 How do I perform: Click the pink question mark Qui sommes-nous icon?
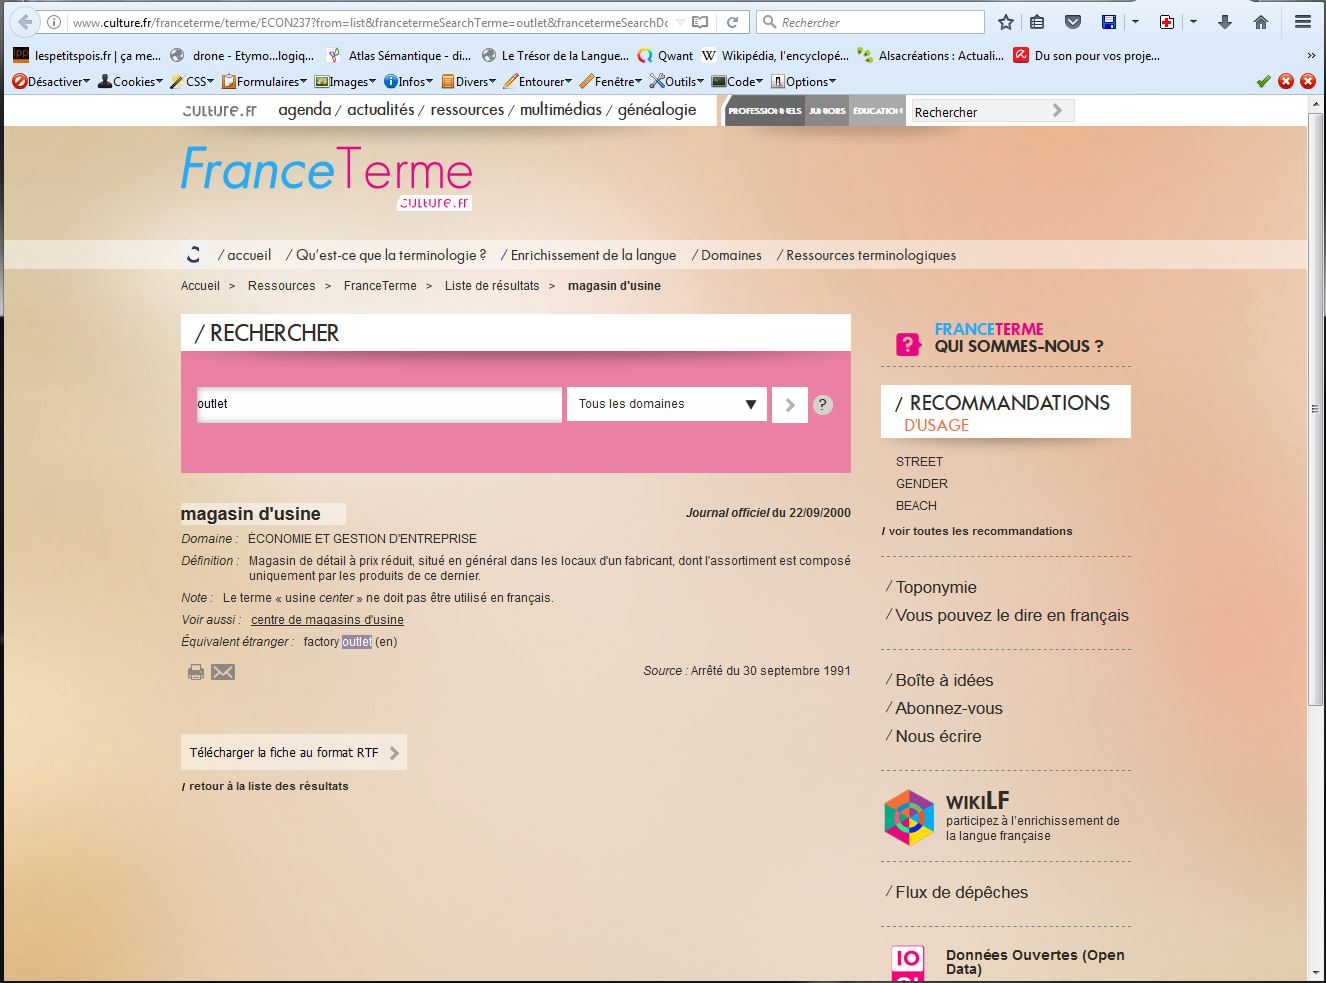click(x=908, y=345)
